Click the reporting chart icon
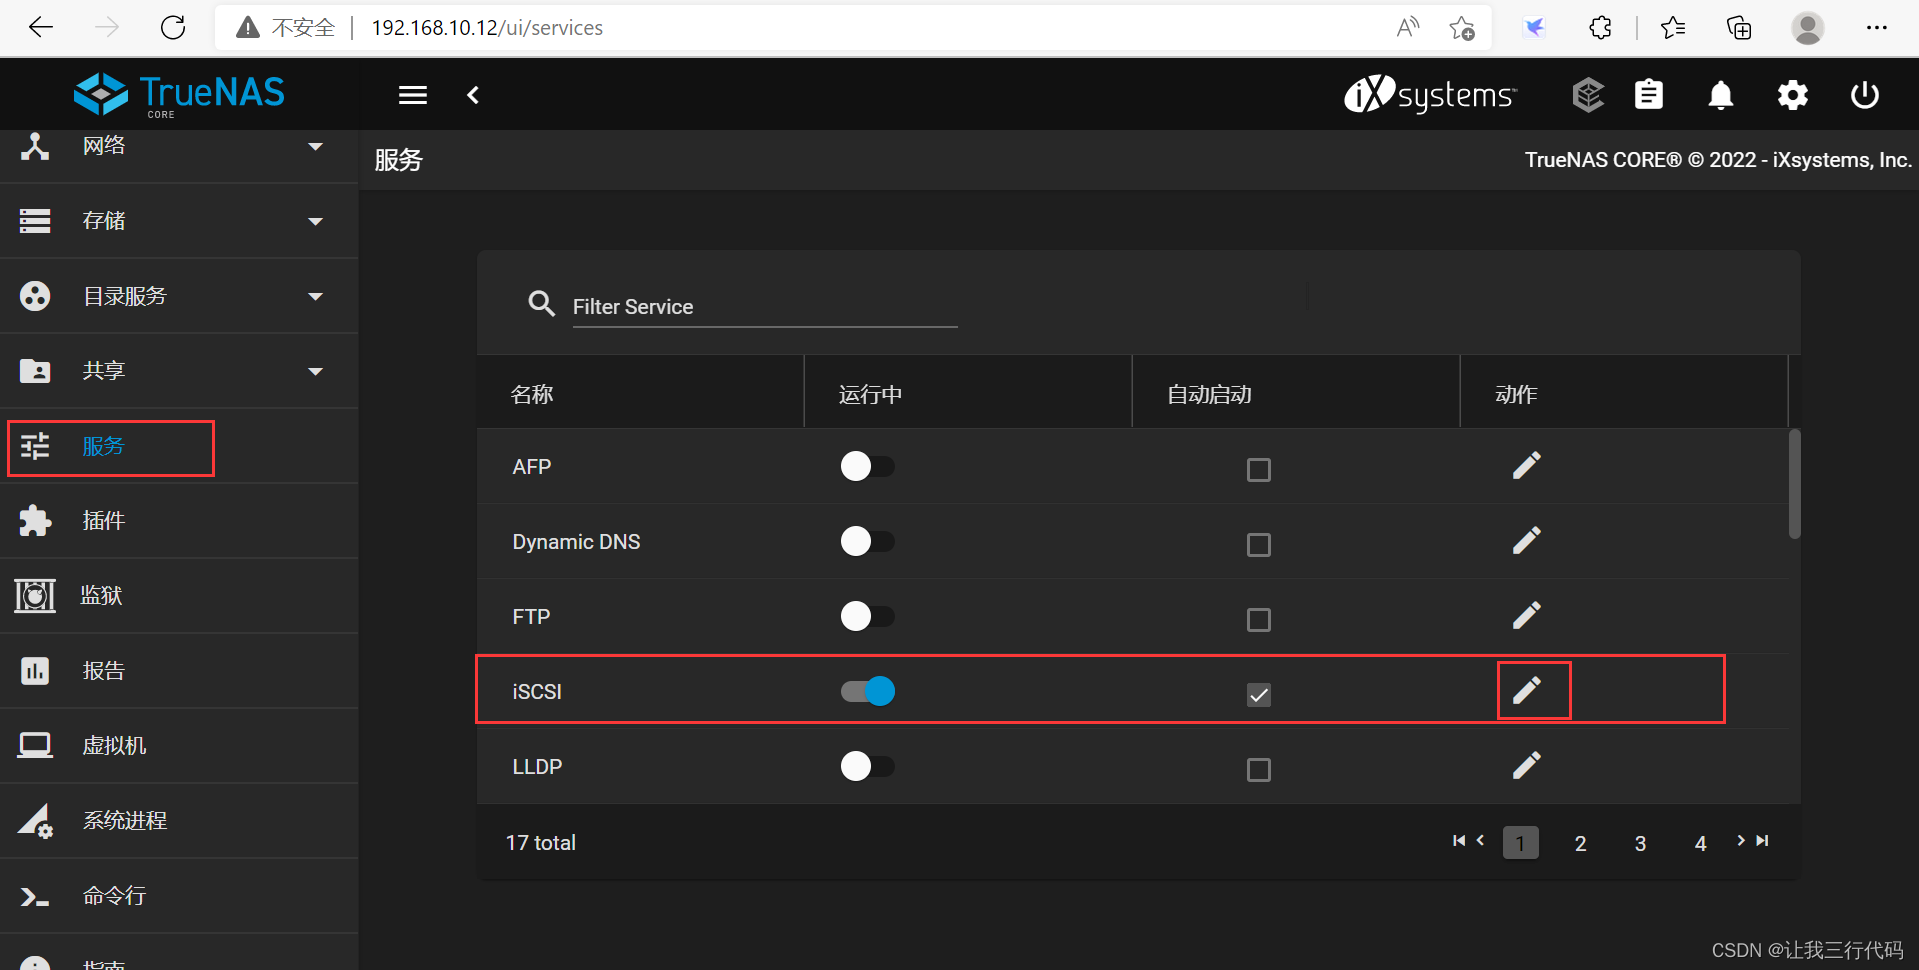 [35, 671]
